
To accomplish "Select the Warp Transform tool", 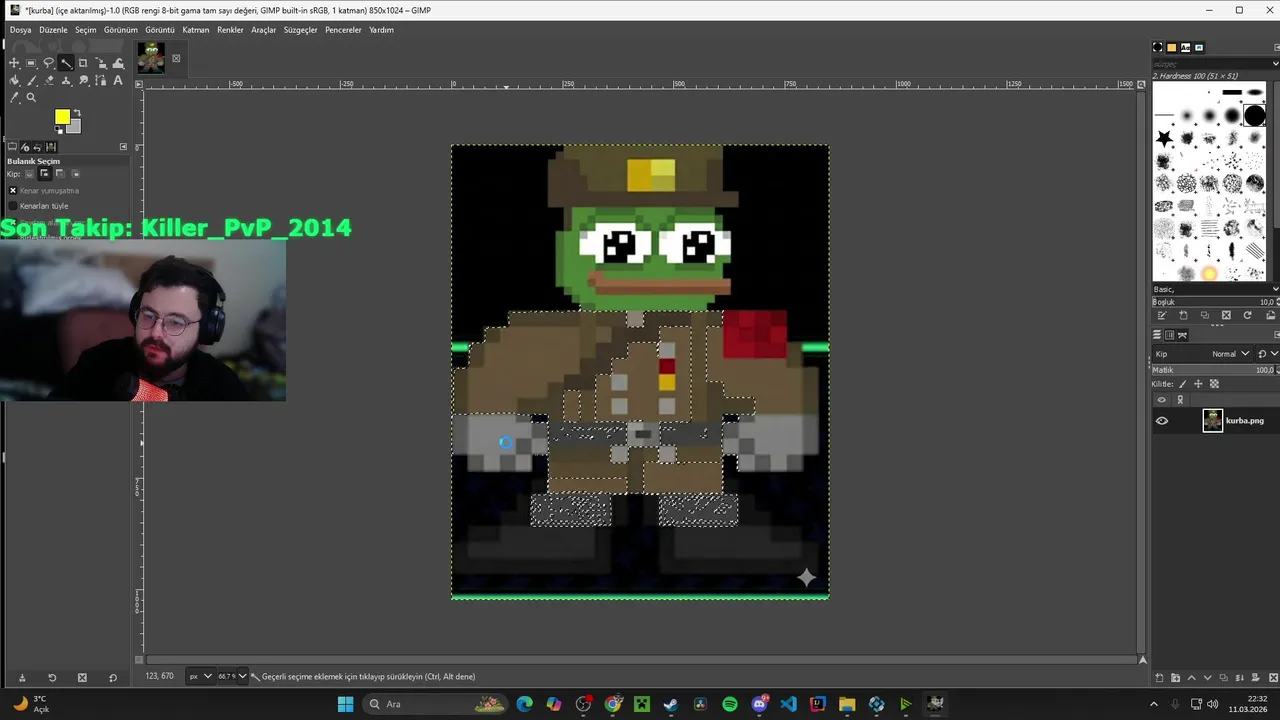I will click(x=118, y=63).
